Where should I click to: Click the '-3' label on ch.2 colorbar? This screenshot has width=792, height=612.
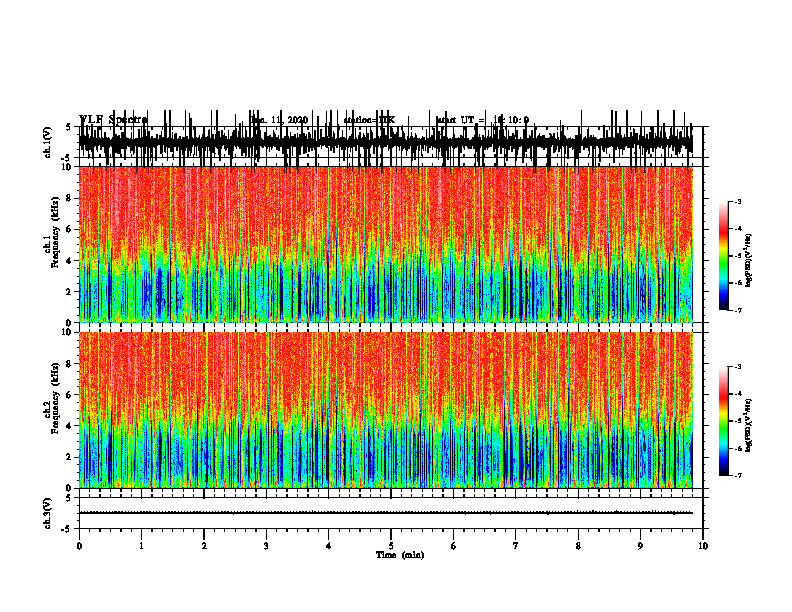738,367
